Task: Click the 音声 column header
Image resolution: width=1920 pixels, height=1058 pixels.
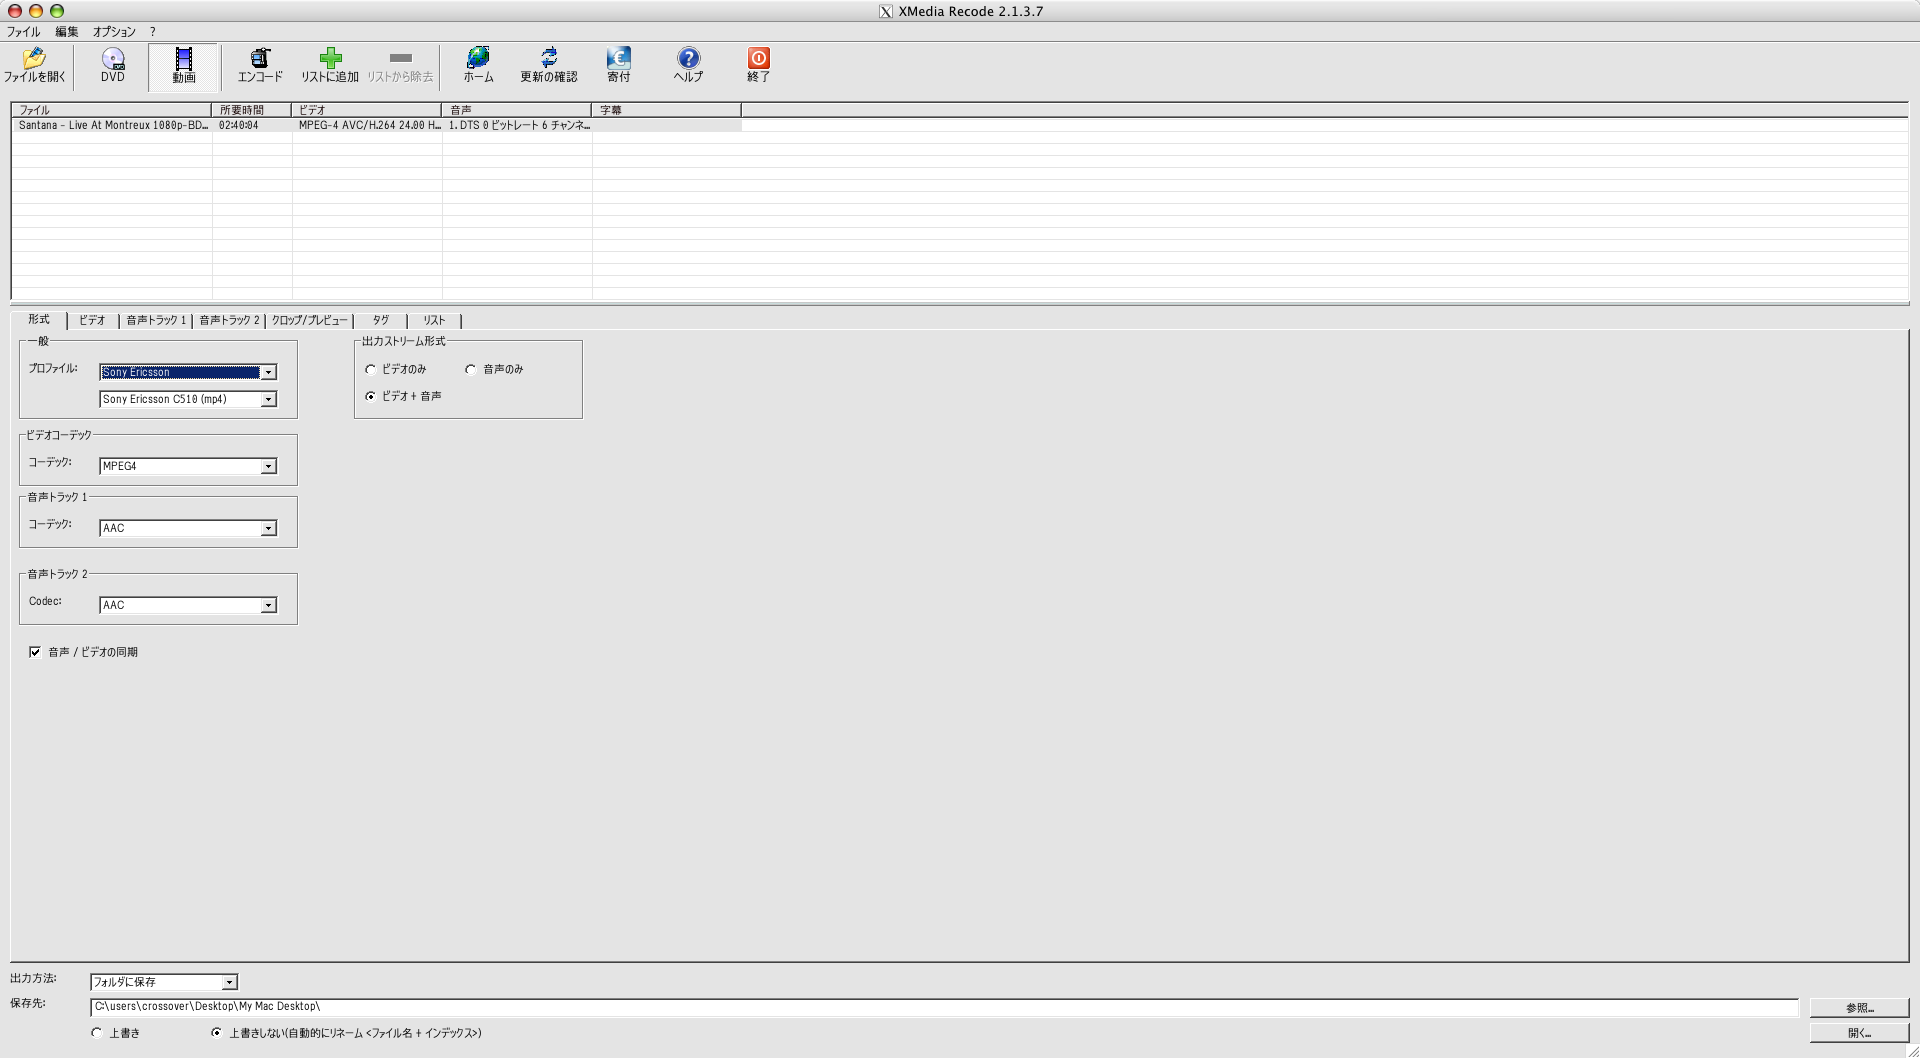Action: point(517,110)
